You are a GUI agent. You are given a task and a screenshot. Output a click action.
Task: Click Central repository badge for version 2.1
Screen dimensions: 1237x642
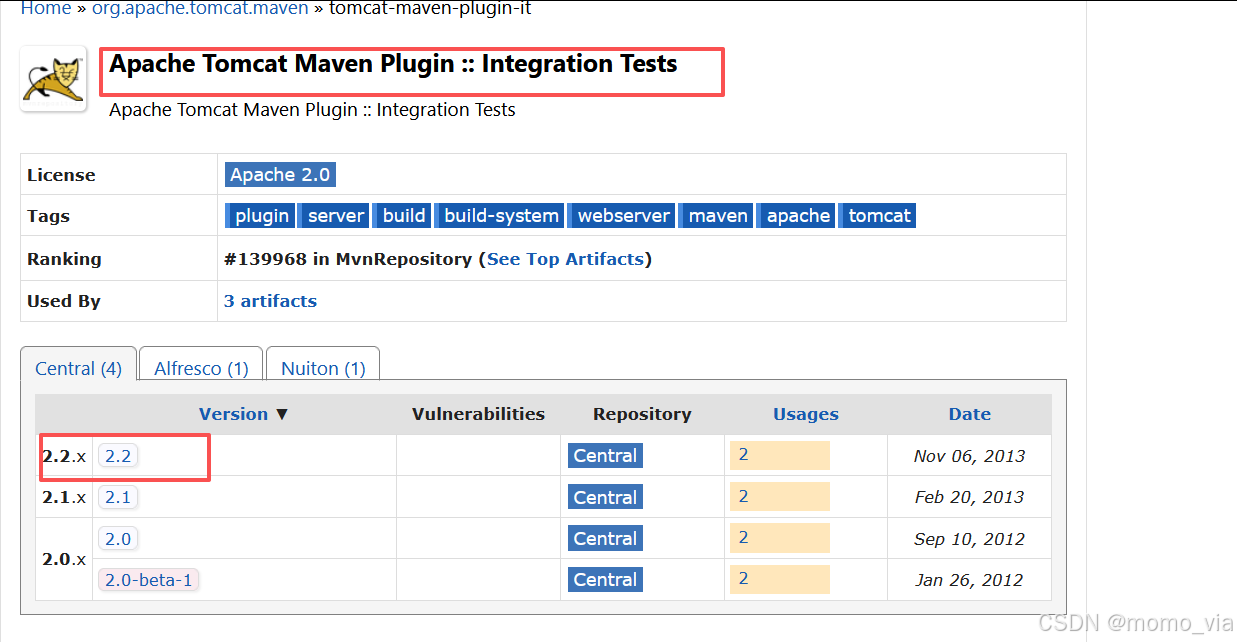click(x=605, y=497)
